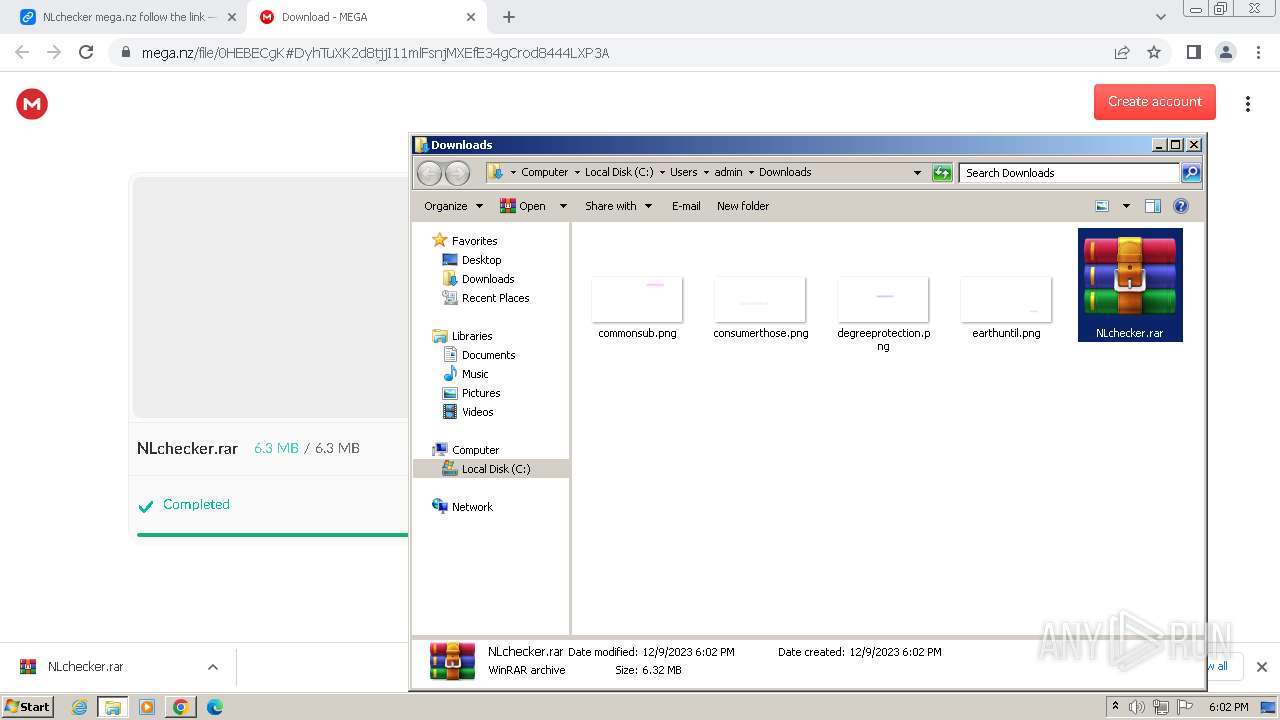Open Chrome three-dot menu
This screenshot has height=720, width=1280.
1259,52
